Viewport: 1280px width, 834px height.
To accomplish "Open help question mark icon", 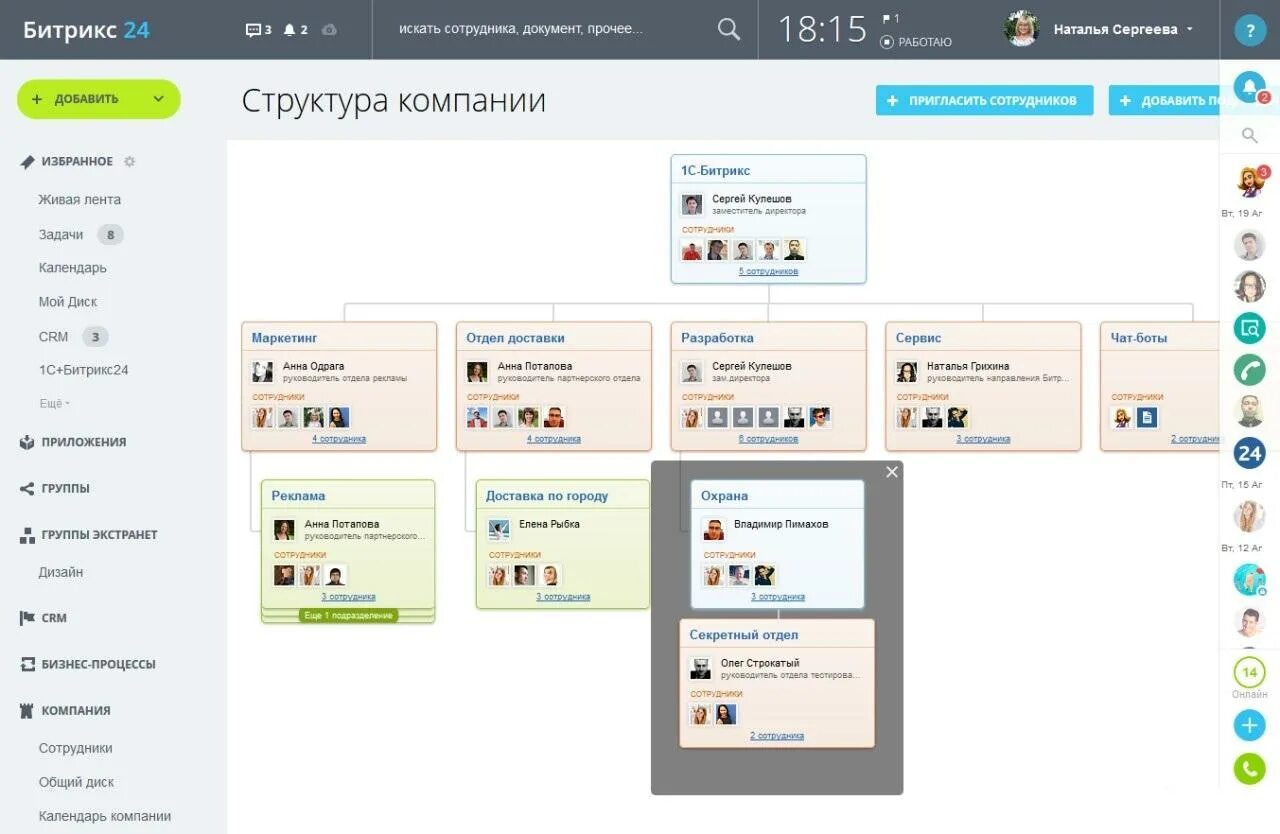I will click(1250, 30).
